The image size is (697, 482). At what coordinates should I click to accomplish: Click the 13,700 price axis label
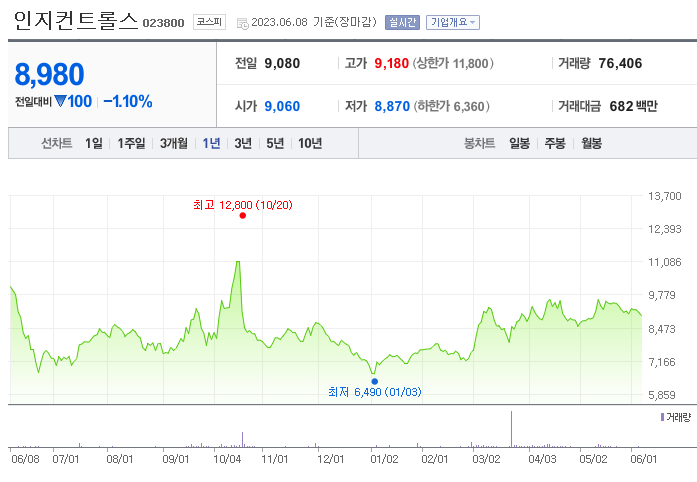coord(665,196)
